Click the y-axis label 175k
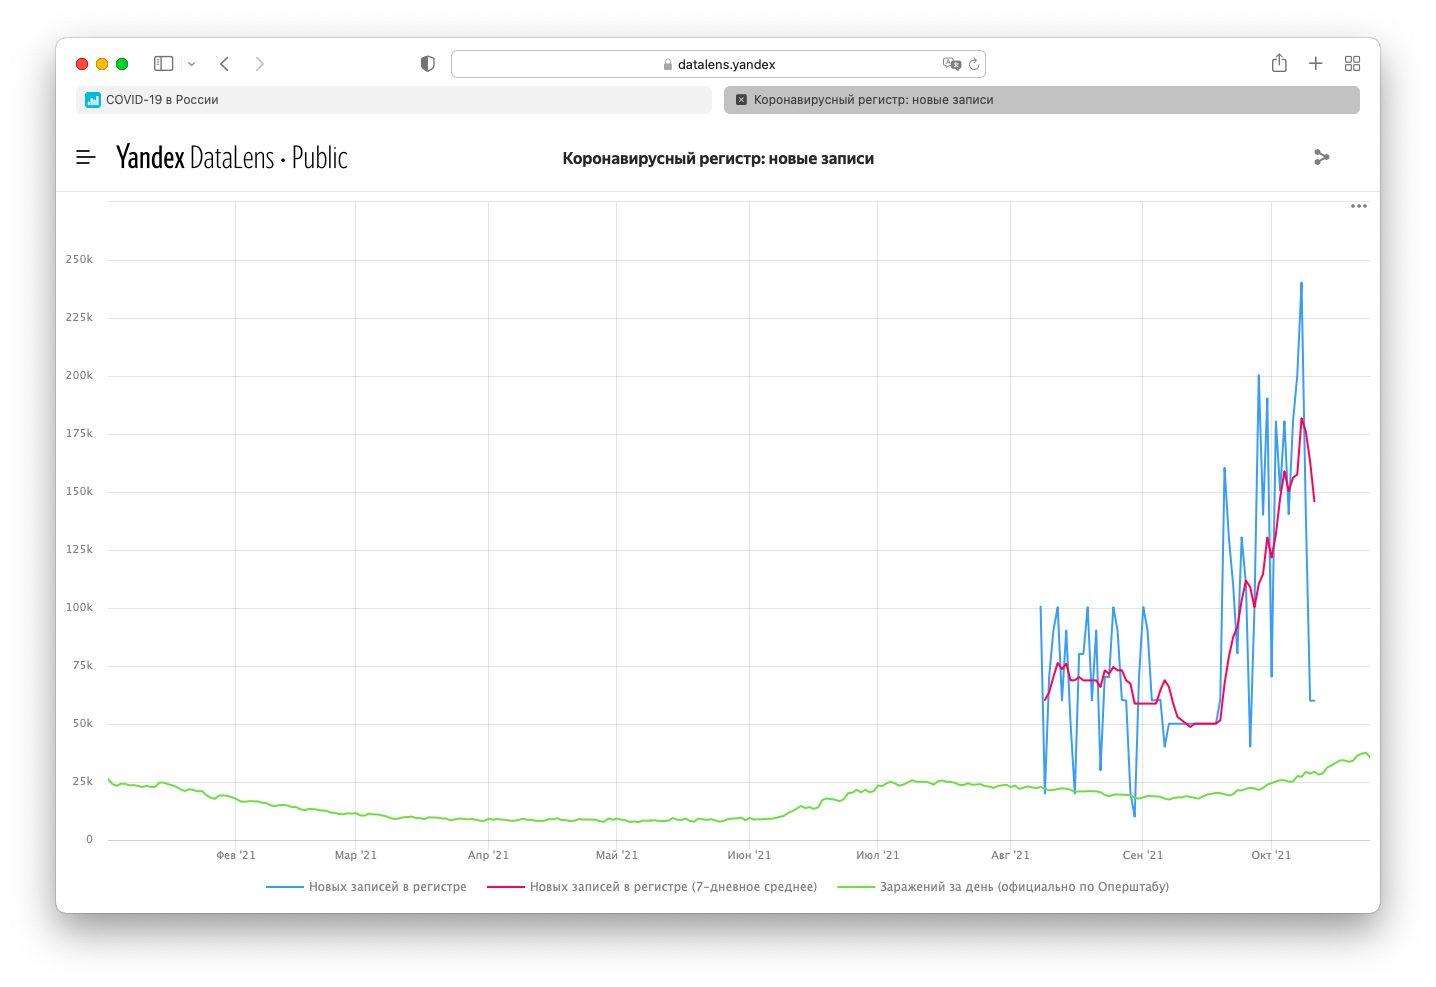The image size is (1436, 987). click(79, 433)
